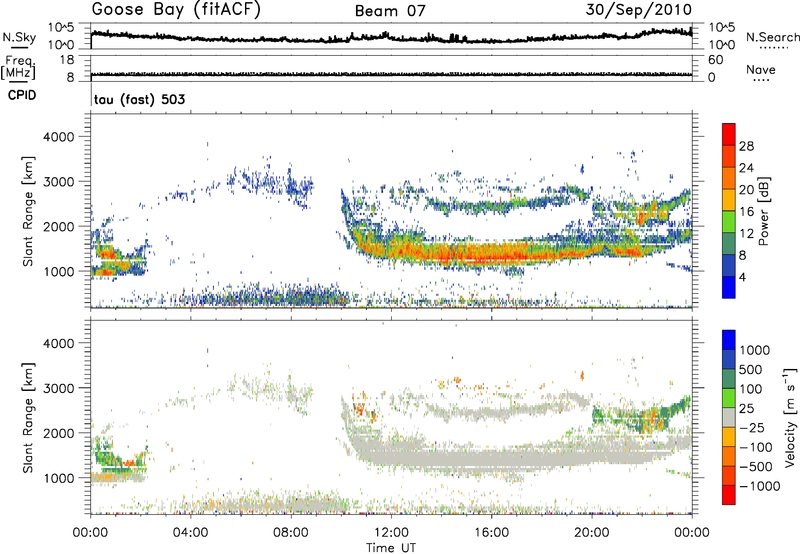
Task: Pick the gray segment of the Velocity colorbar
Action: [x=729, y=417]
